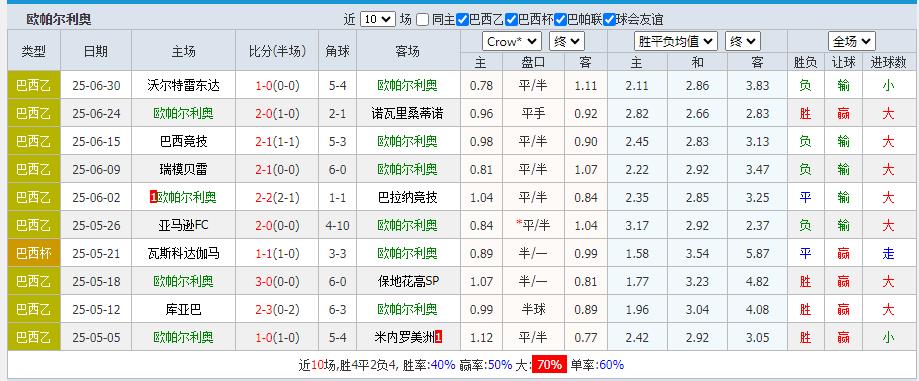Click the 2-2(2-1) score on 25-06-02

coord(277,198)
